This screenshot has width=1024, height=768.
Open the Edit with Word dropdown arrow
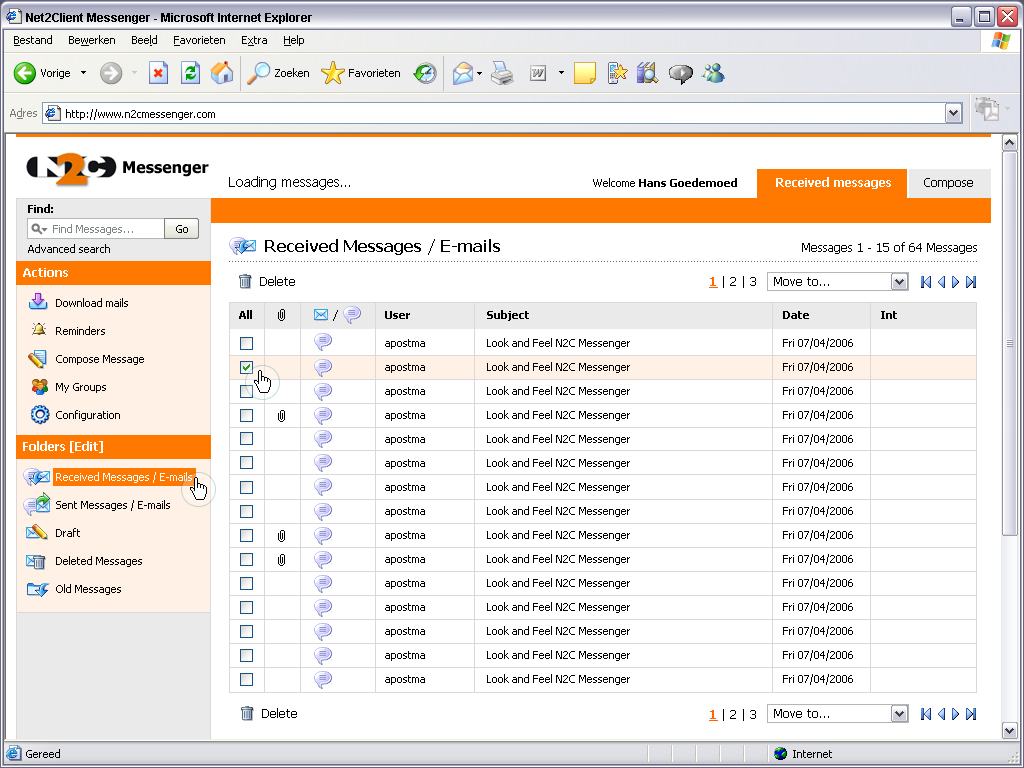(x=561, y=73)
